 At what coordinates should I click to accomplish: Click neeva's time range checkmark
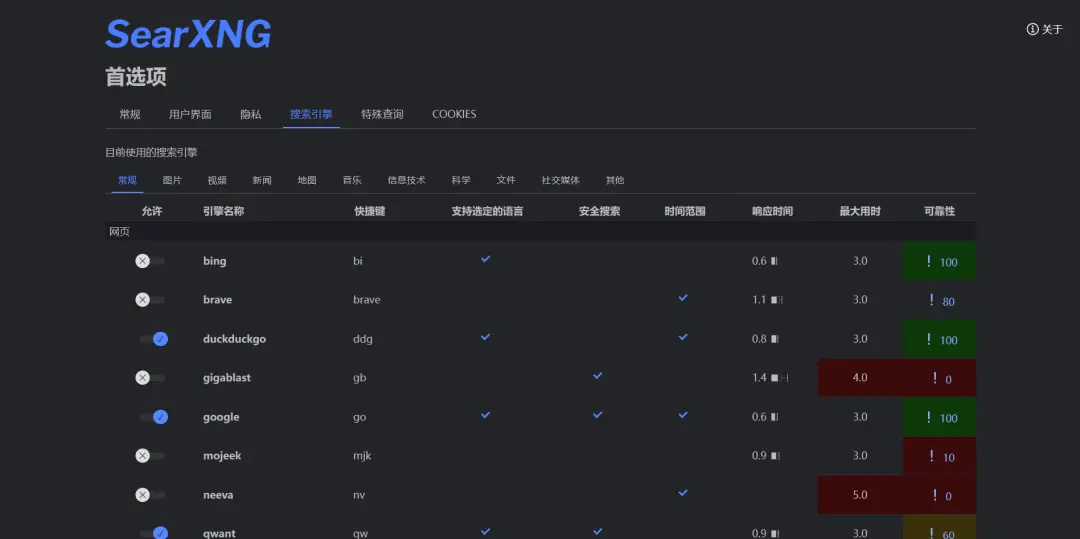click(x=683, y=493)
